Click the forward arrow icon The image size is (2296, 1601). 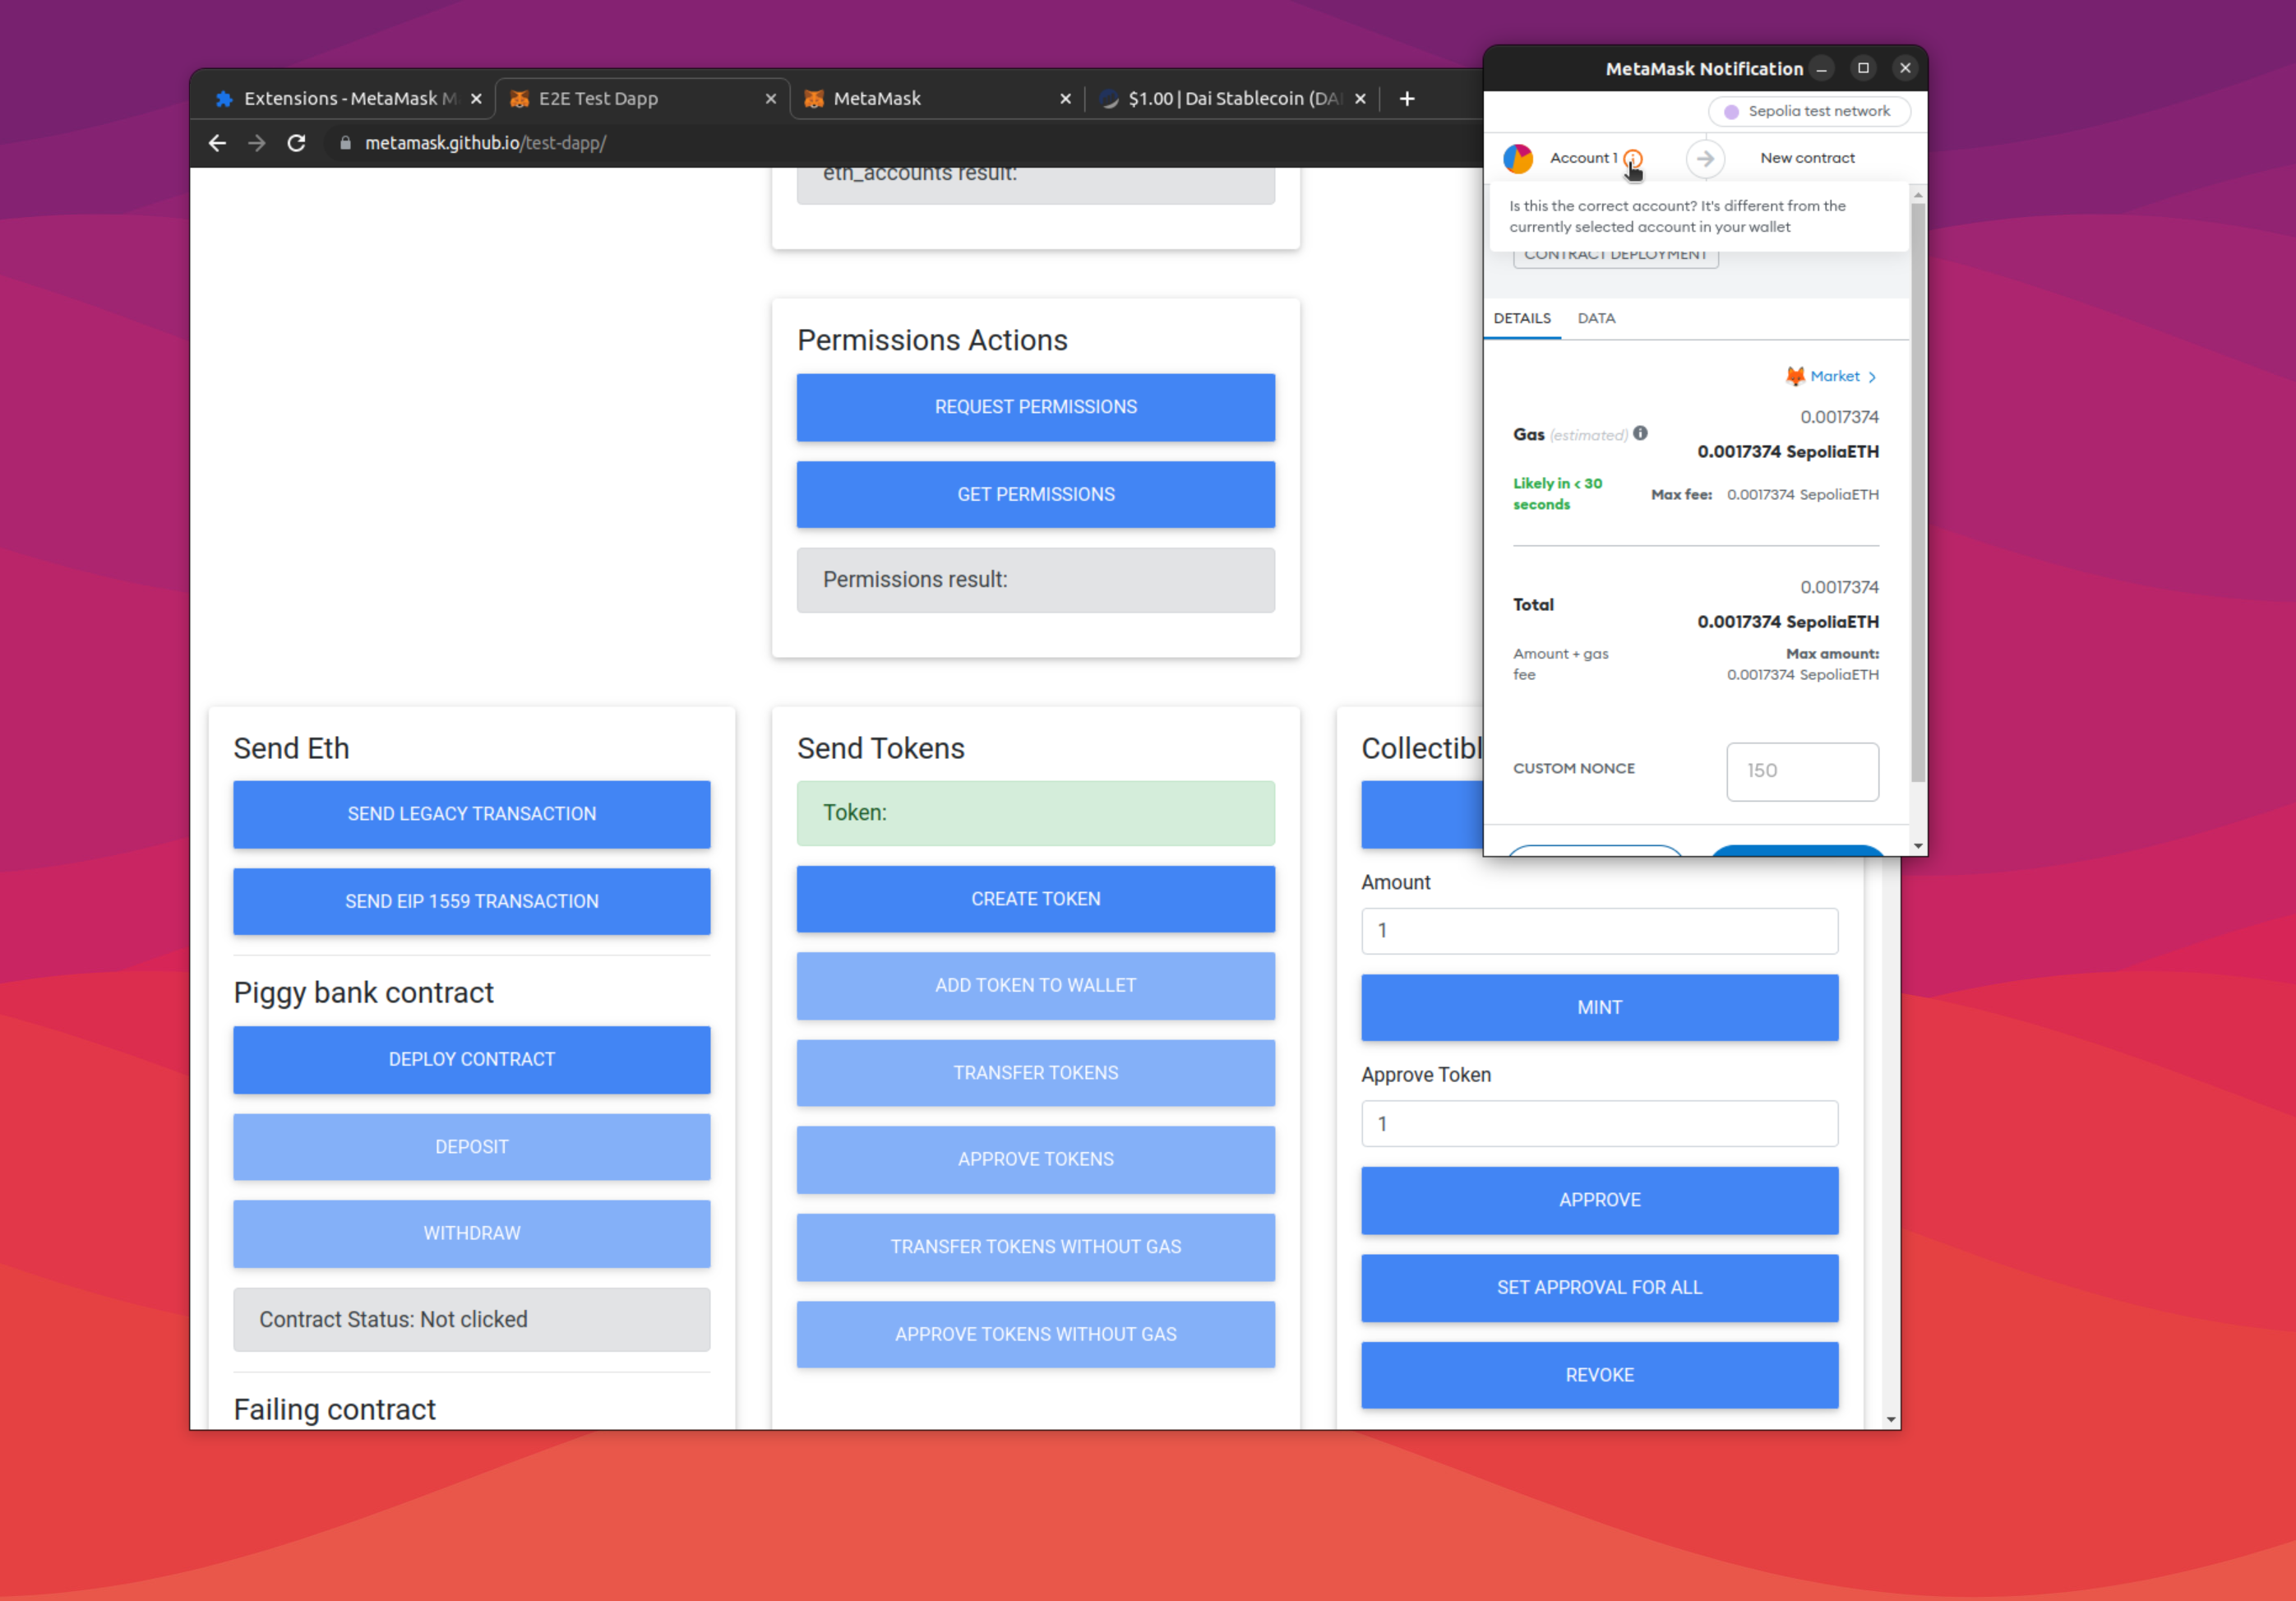[257, 143]
